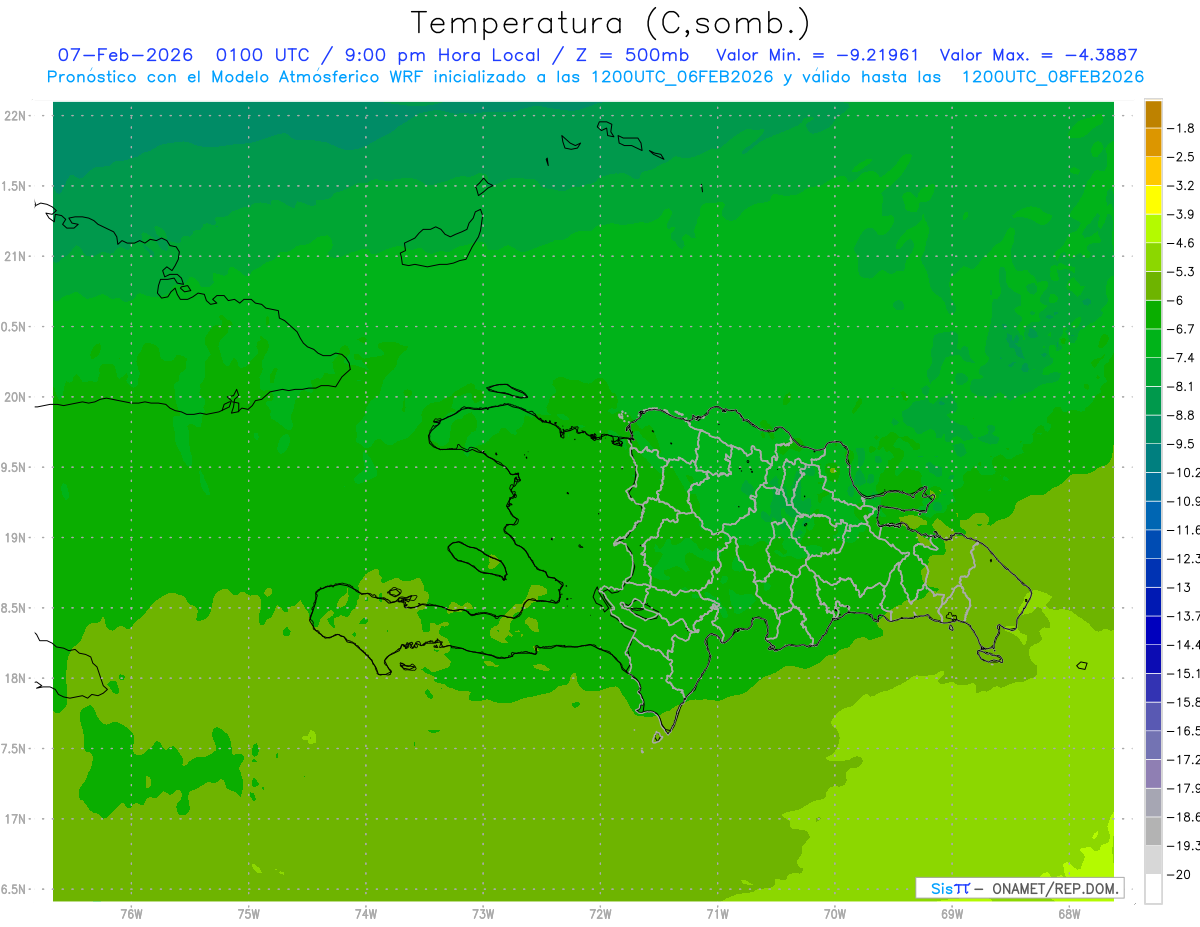The height and width of the screenshot is (927, 1200).
Task: Click the "-8.8" colorbar value
Action: [1181, 414]
